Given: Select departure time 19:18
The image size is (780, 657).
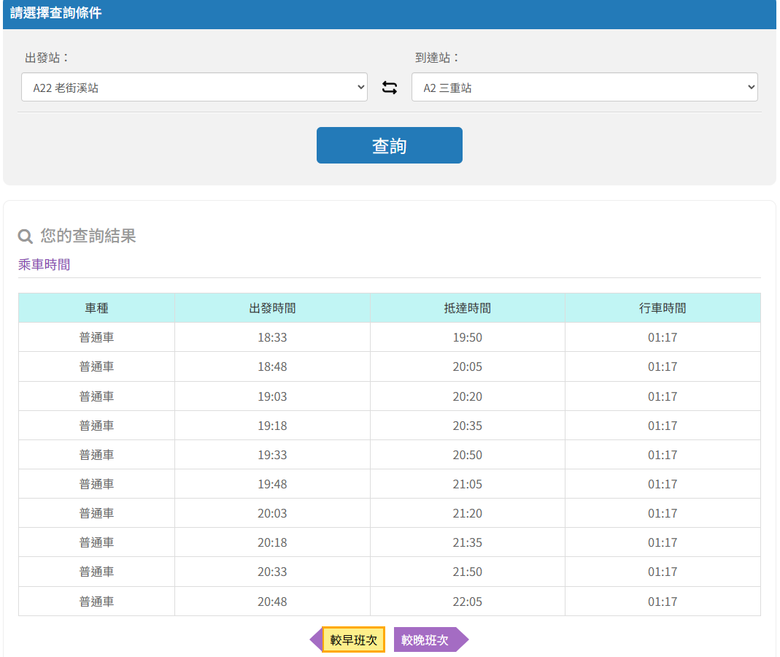Looking at the screenshot, I should pos(272,426).
